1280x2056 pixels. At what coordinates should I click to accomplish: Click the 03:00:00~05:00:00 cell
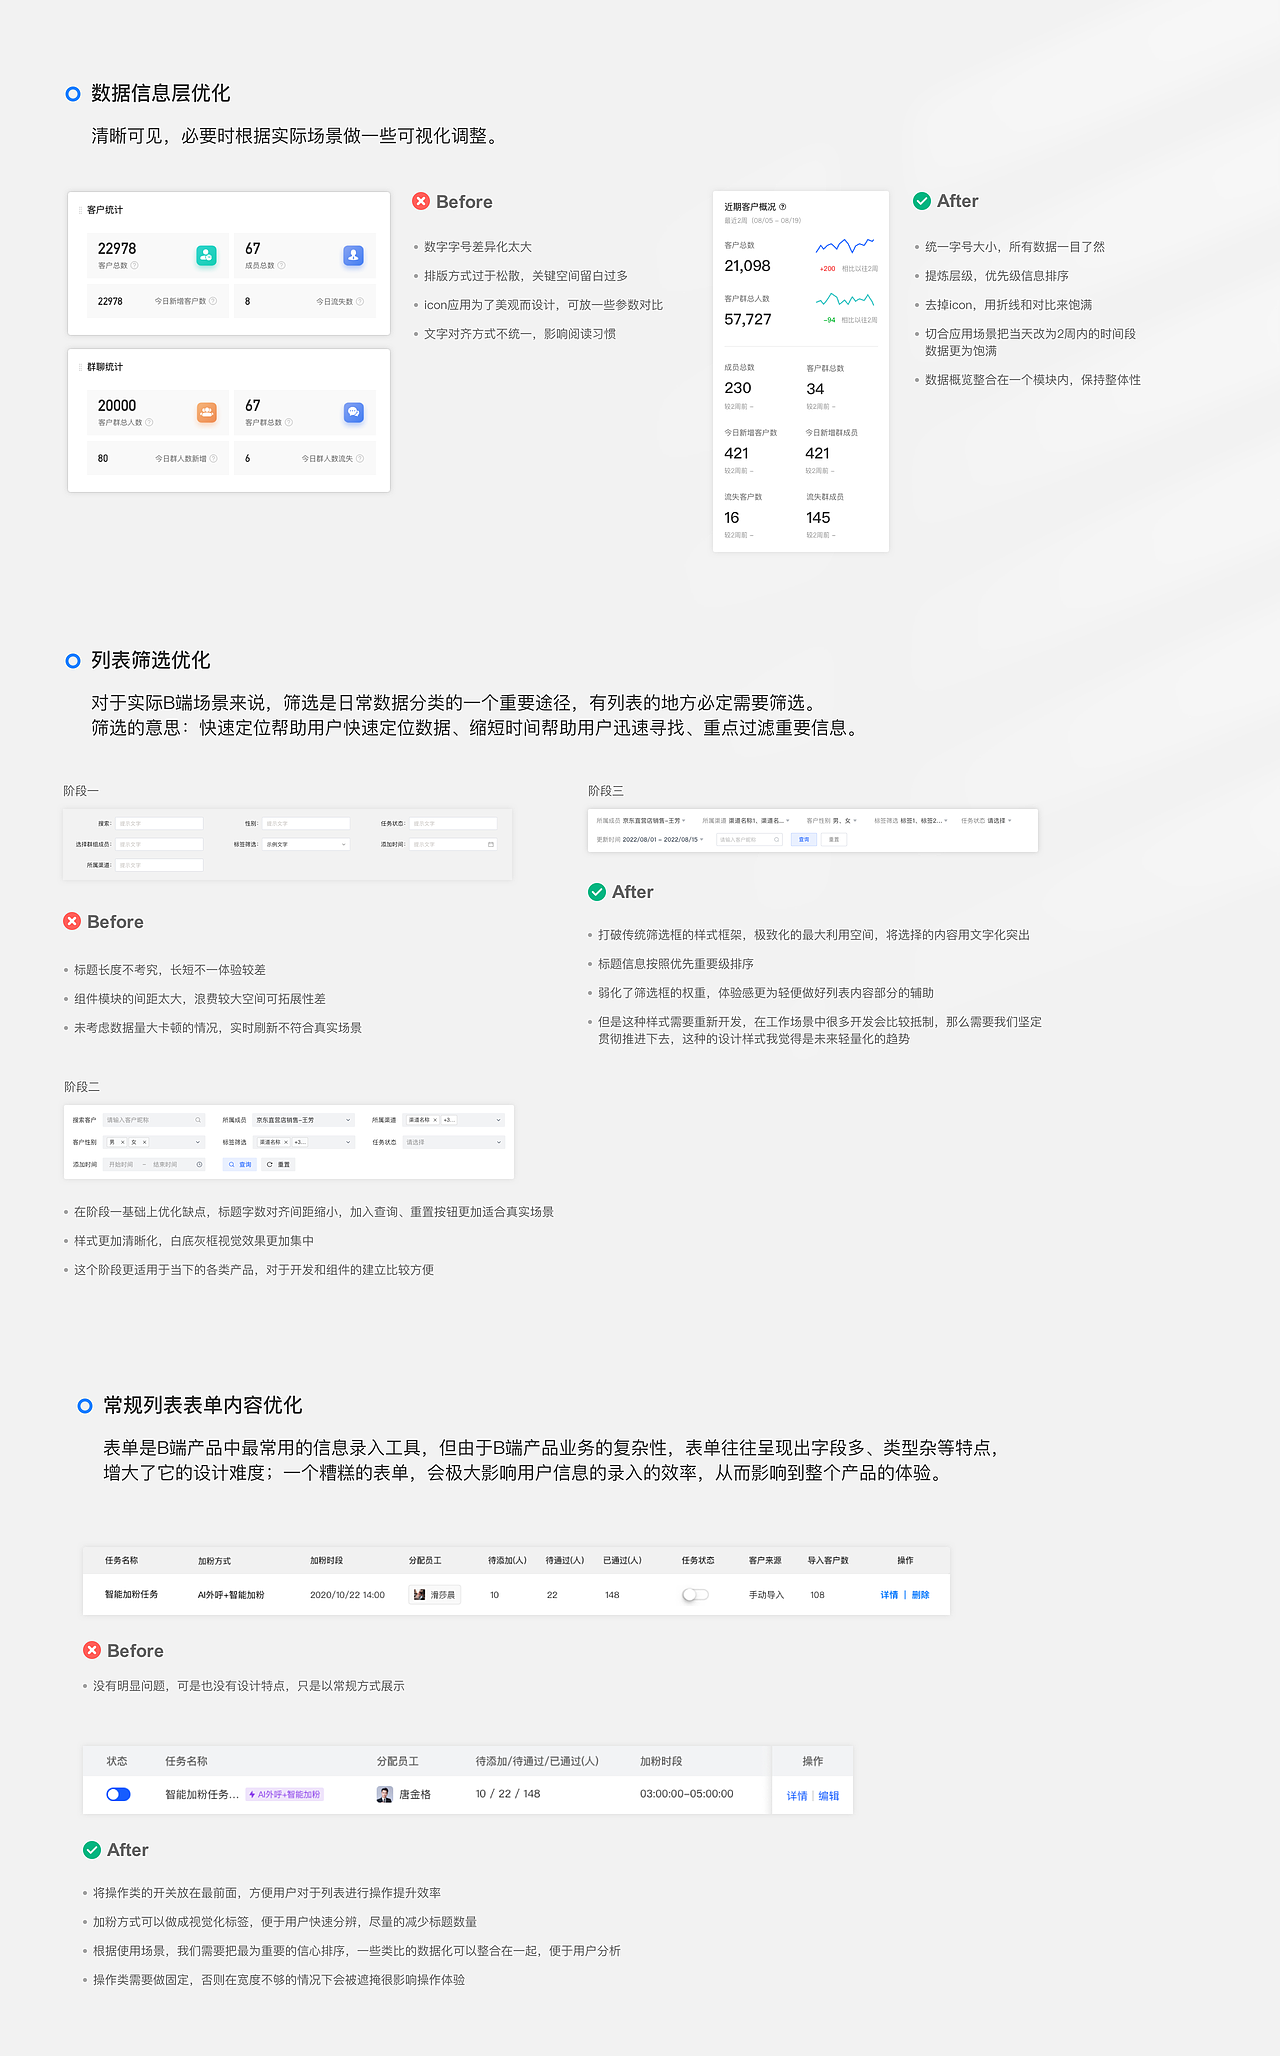point(686,1794)
